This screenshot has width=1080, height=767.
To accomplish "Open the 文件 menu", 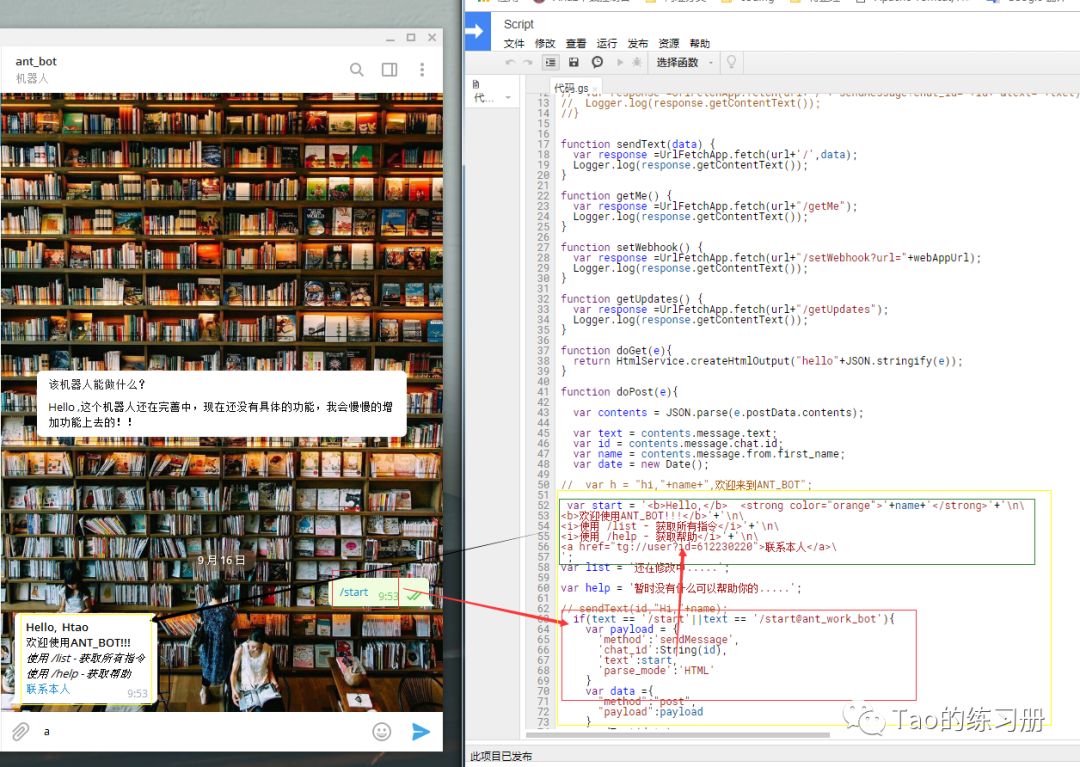I will coord(514,44).
